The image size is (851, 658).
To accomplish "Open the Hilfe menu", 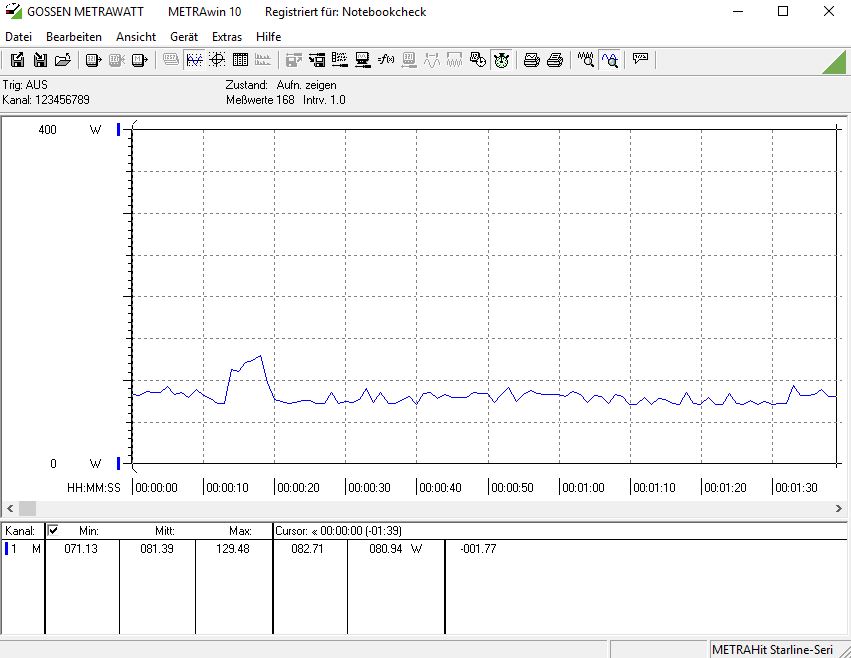I will pos(269,37).
